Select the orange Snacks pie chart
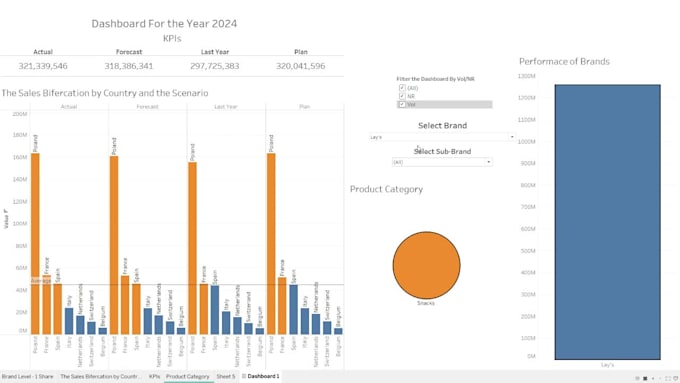680x383 pixels. 426,265
